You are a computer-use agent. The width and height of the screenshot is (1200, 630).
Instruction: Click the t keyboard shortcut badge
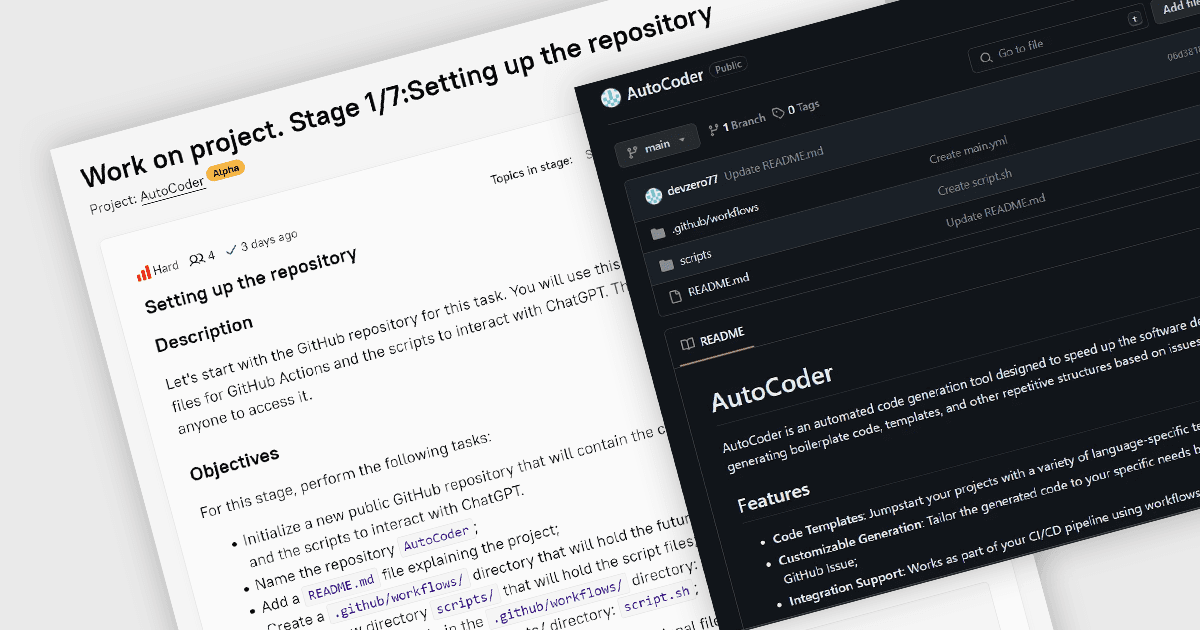click(x=1134, y=19)
